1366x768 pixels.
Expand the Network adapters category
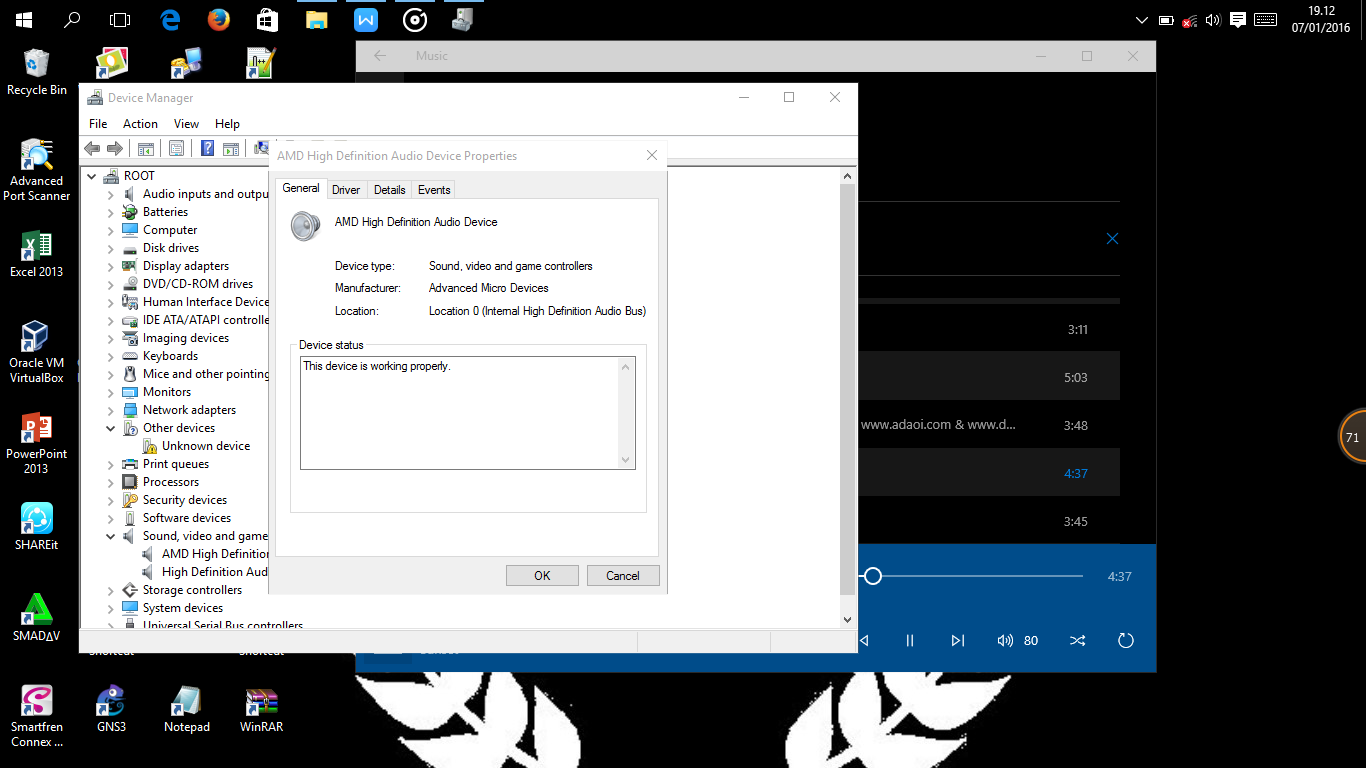tap(110, 409)
